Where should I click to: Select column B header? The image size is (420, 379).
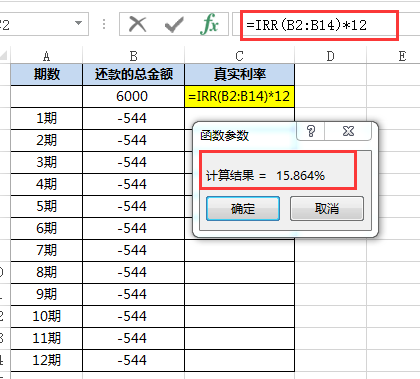(x=133, y=56)
